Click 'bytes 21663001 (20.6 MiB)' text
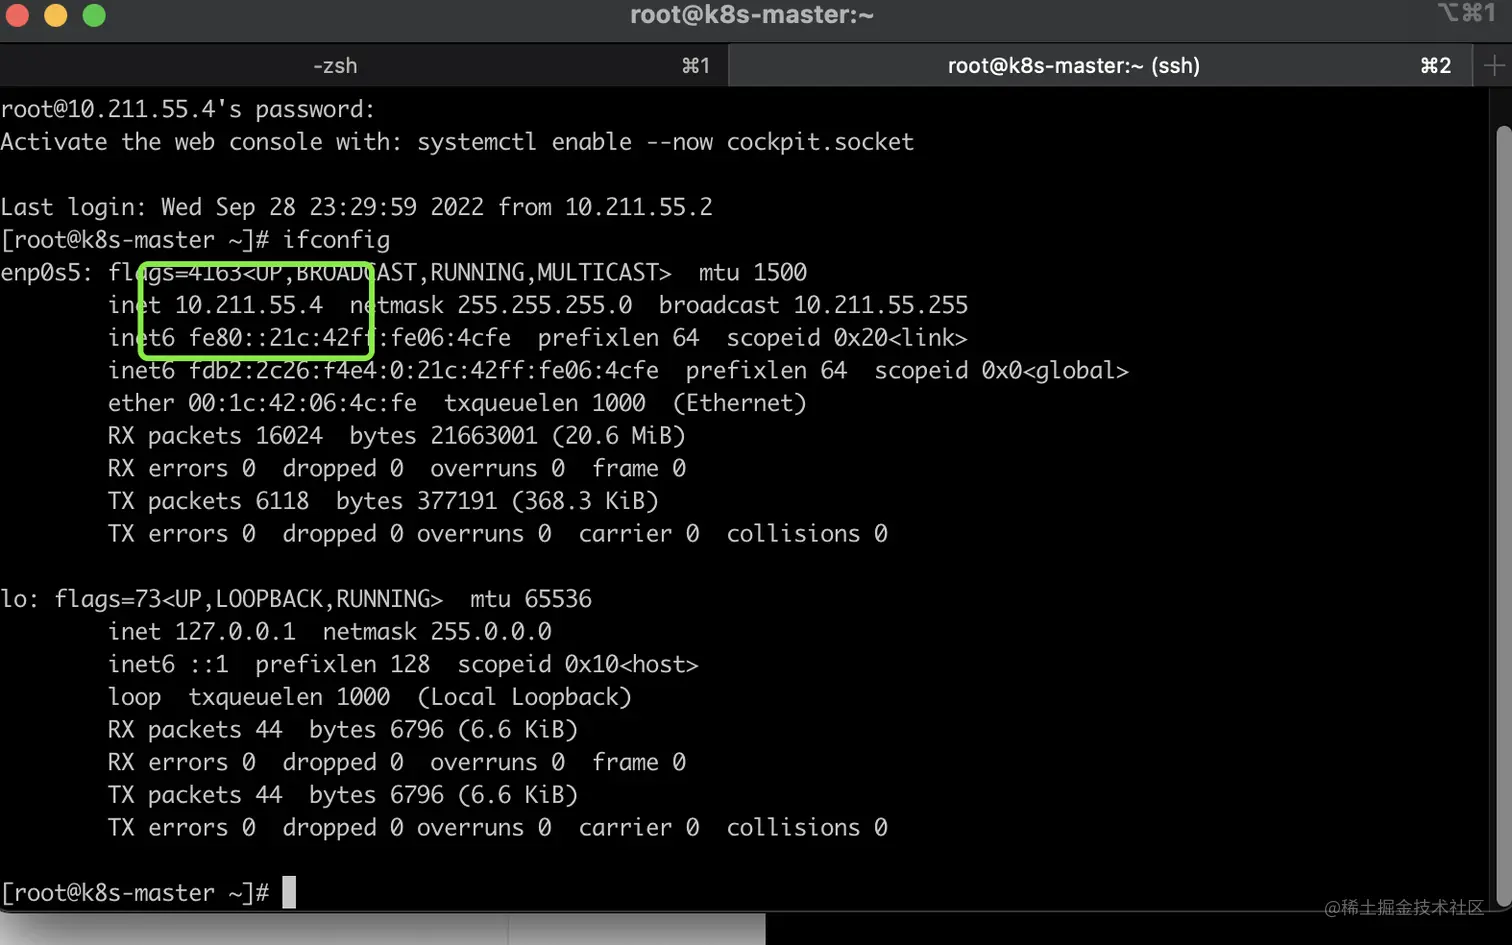1512x945 pixels. coord(517,436)
